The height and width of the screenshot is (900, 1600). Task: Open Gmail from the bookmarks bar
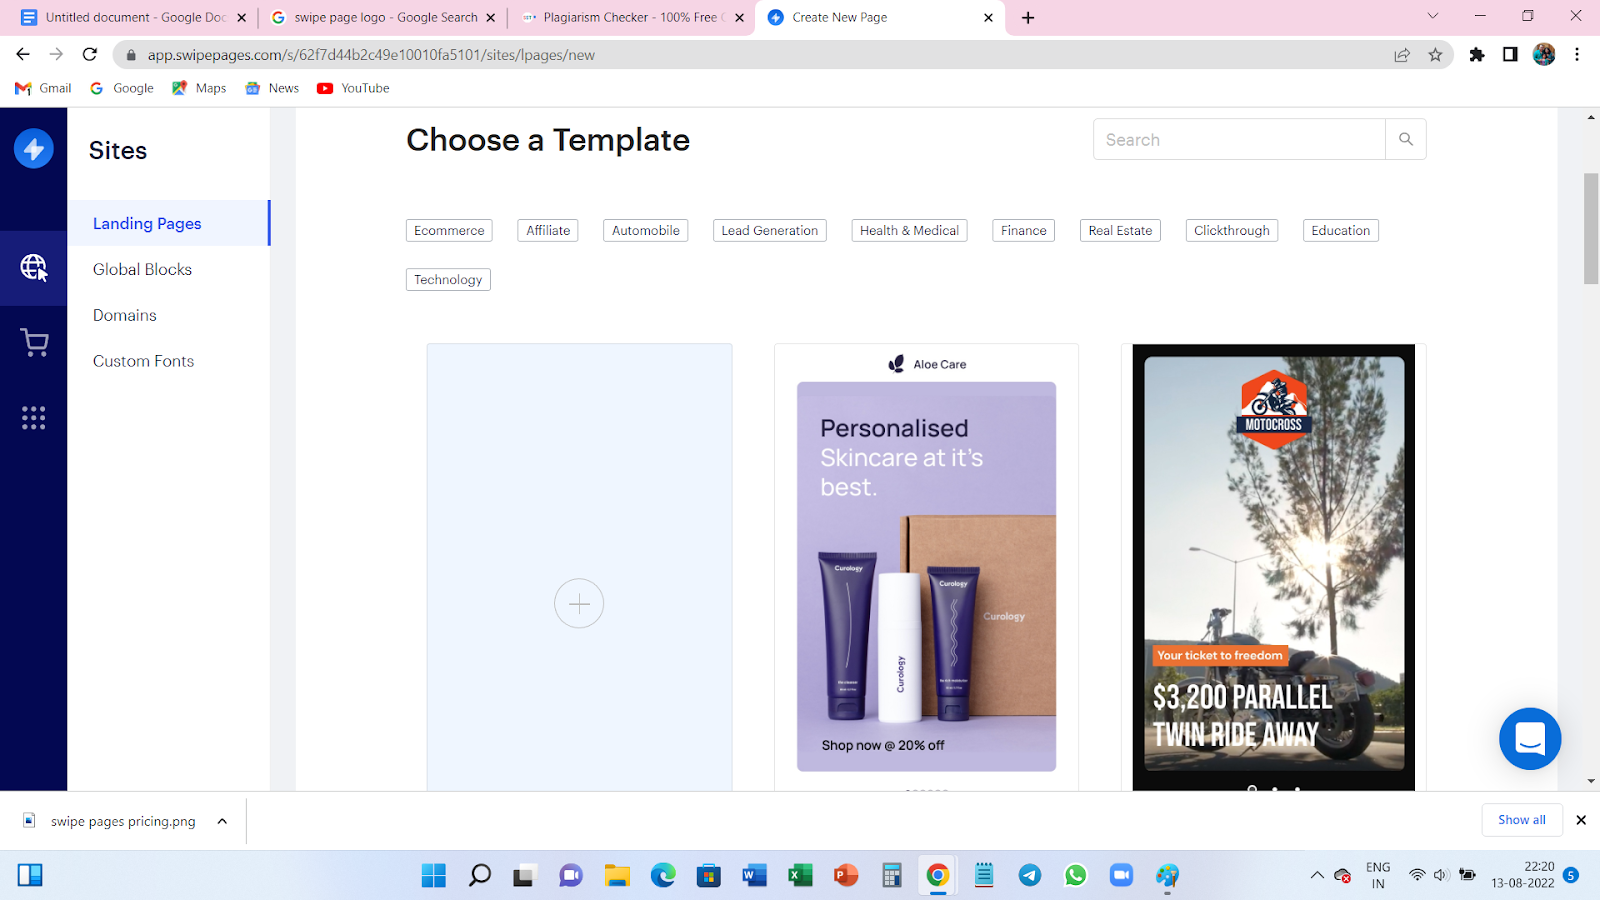point(42,88)
